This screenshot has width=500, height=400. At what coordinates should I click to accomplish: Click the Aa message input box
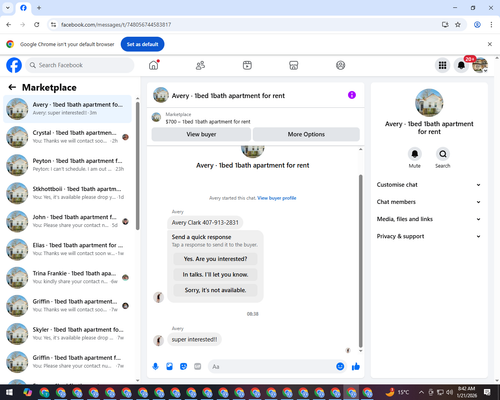pyautogui.click(x=272, y=367)
